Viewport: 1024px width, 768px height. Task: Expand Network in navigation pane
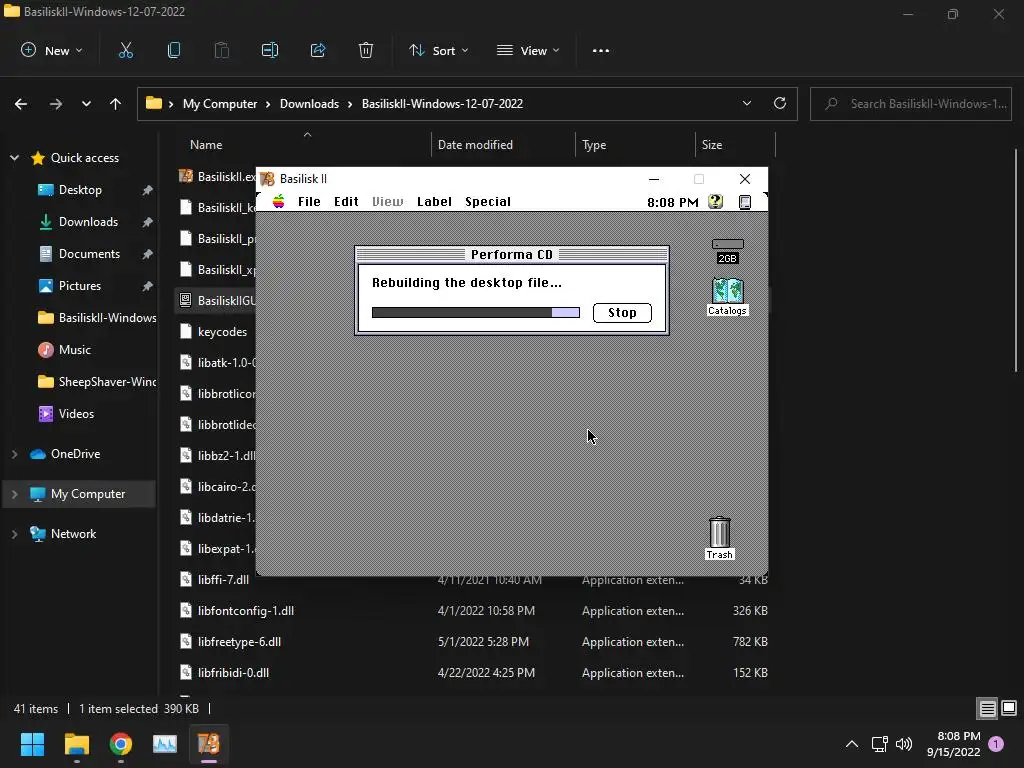tap(14, 534)
